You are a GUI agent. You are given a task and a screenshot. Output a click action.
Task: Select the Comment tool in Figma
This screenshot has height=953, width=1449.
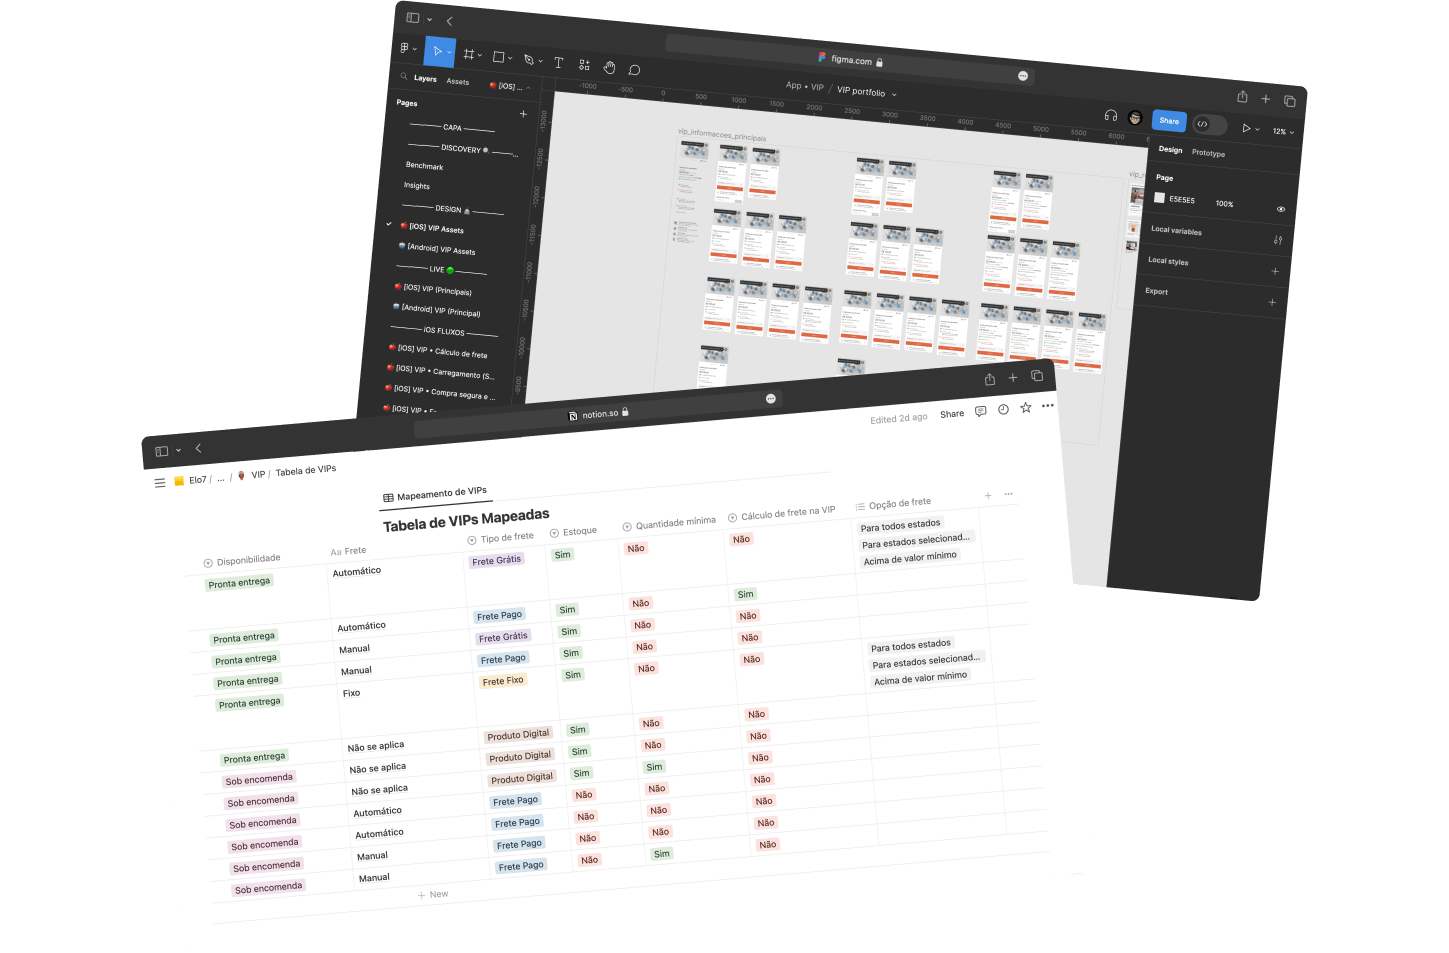pos(634,70)
